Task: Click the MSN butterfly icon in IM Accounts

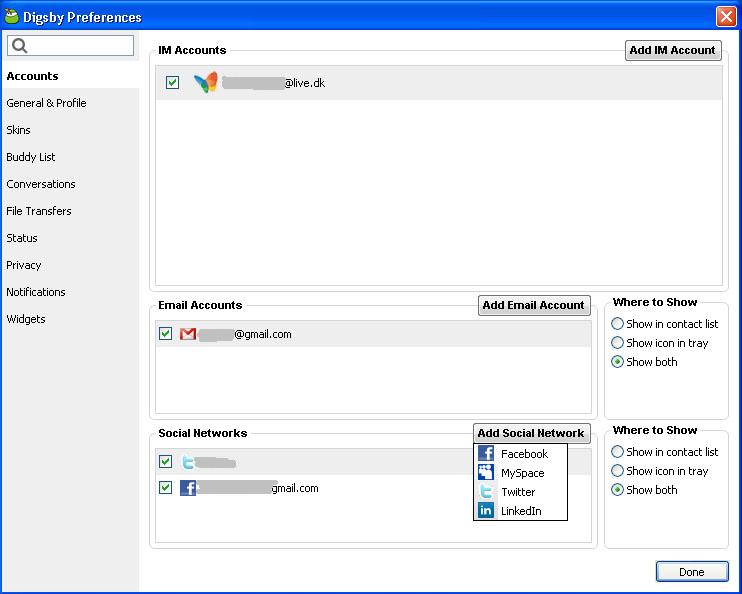Action: tap(206, 83)
